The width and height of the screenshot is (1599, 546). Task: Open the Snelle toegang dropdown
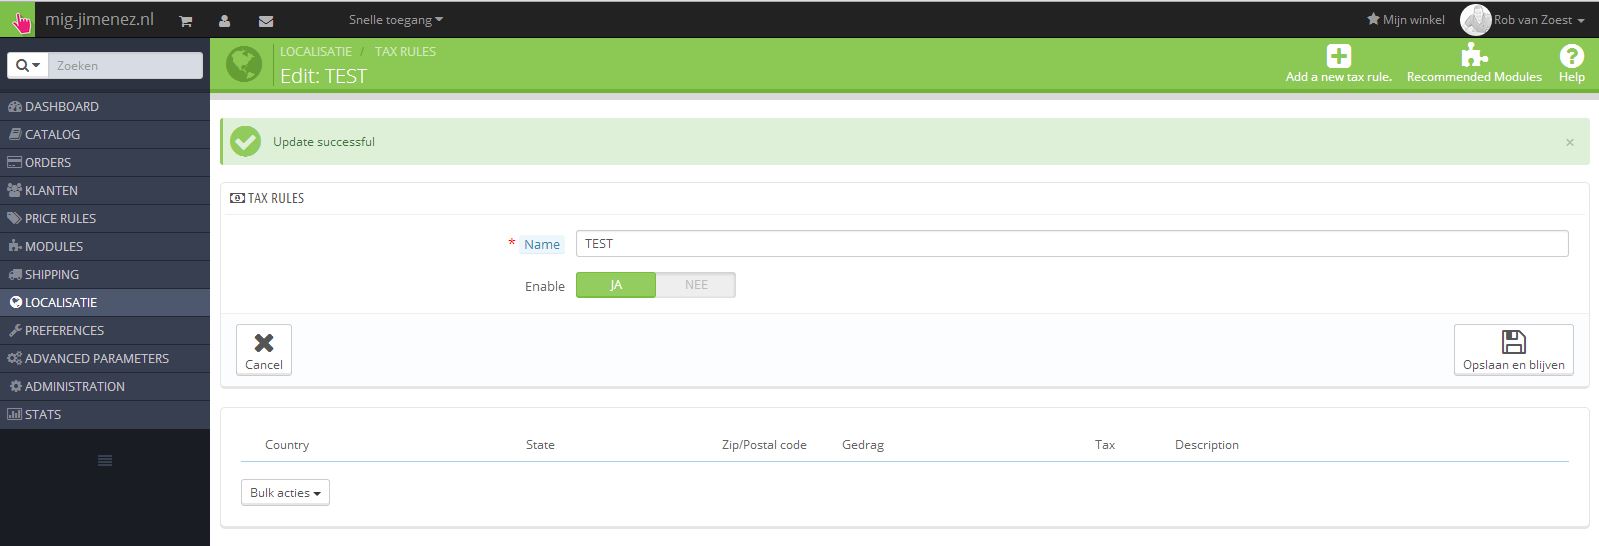point(395,20)
